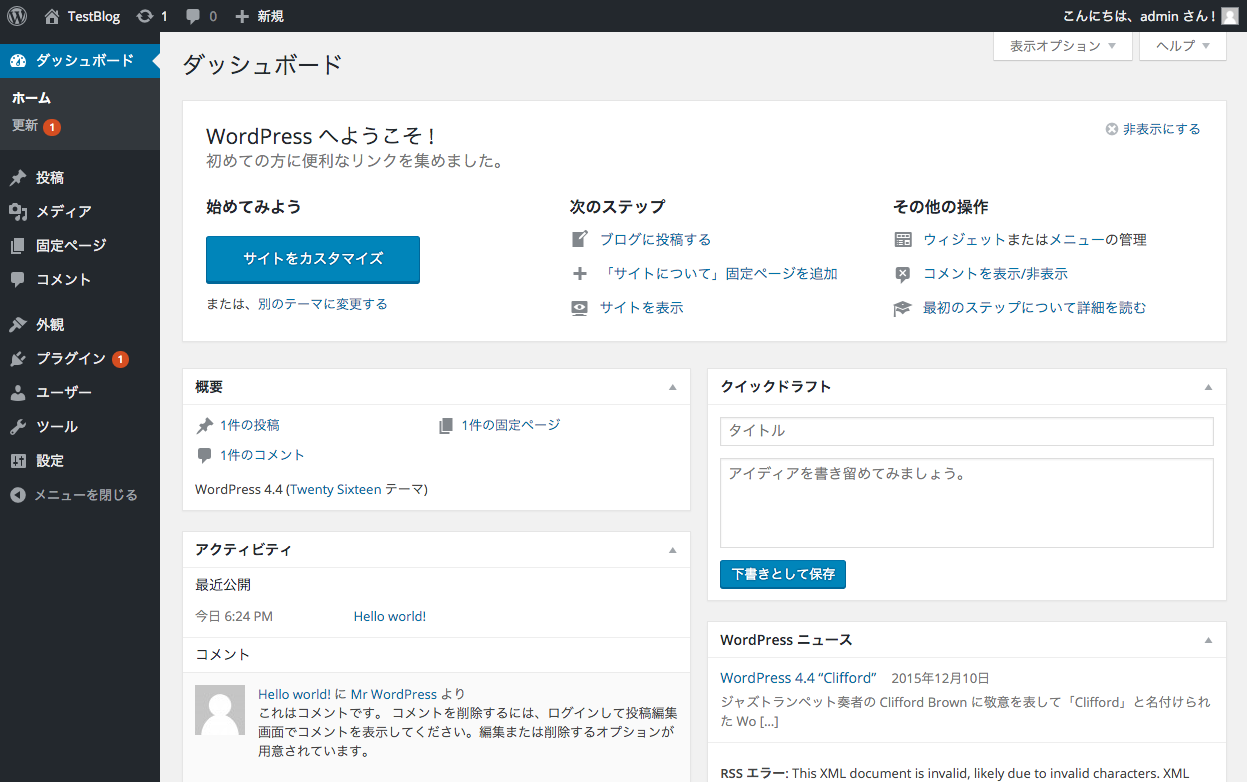Viewport: 1247px width, 782px height.
Task: Click the admin avatar in top bar
Action: [1229, 16]
